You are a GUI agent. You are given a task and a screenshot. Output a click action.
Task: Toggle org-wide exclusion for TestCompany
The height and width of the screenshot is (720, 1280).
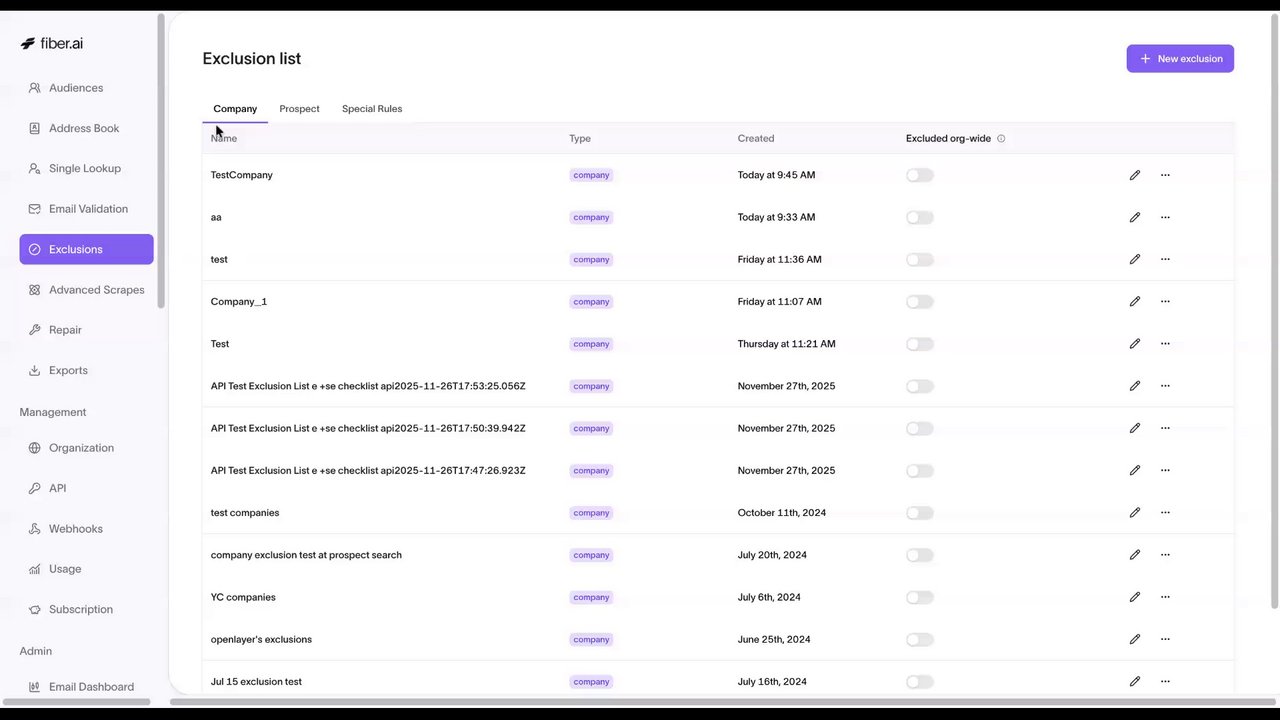(x=919, y=175)
